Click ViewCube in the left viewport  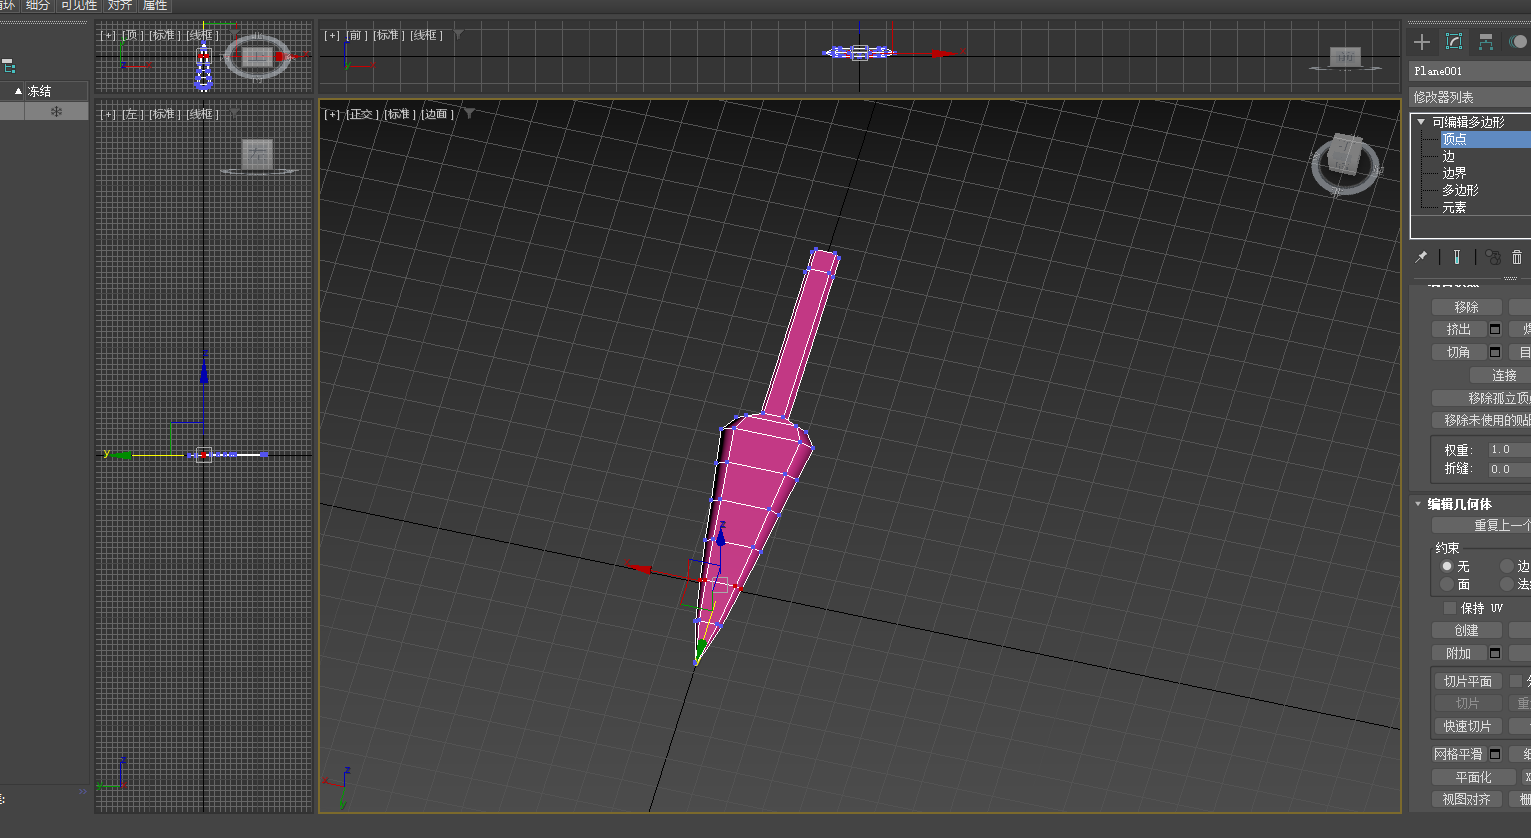click(258, 155)
